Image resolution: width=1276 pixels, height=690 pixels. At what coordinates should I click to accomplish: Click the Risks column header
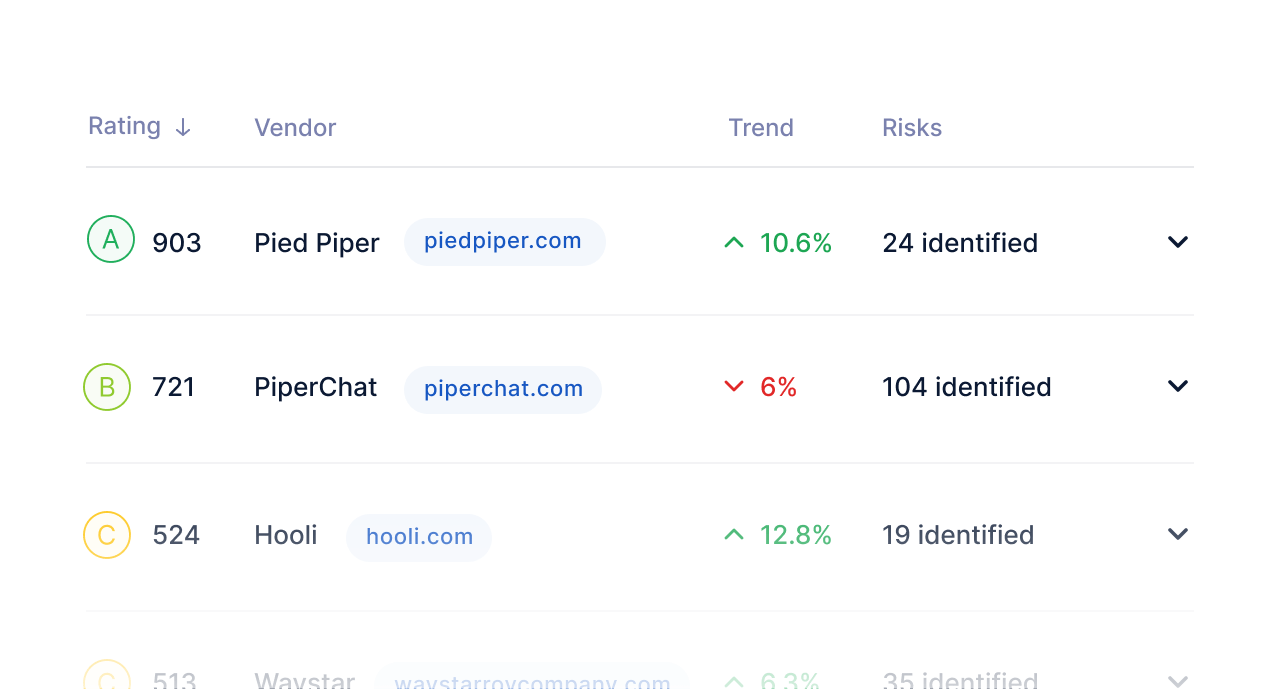pos(912,128)
